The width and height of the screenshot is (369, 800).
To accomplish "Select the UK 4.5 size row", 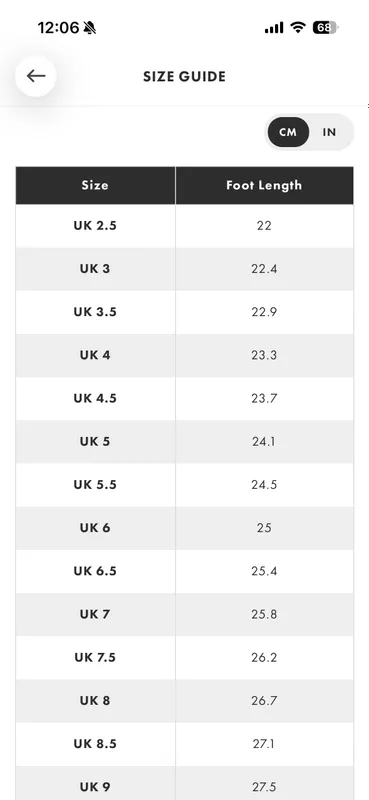I will (x=184, y=398).
